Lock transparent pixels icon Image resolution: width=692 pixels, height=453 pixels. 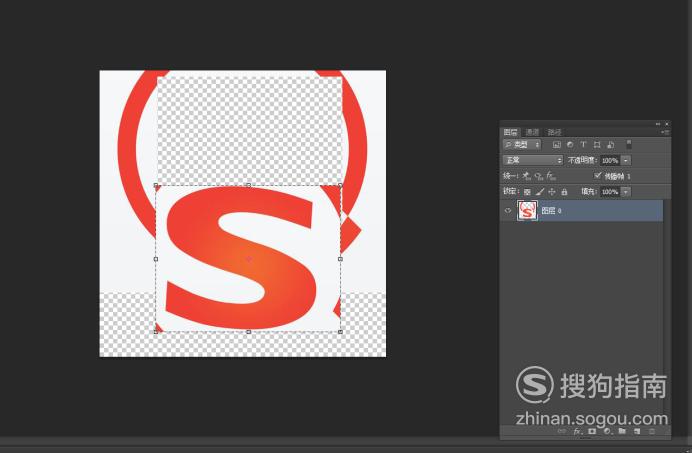527,192
